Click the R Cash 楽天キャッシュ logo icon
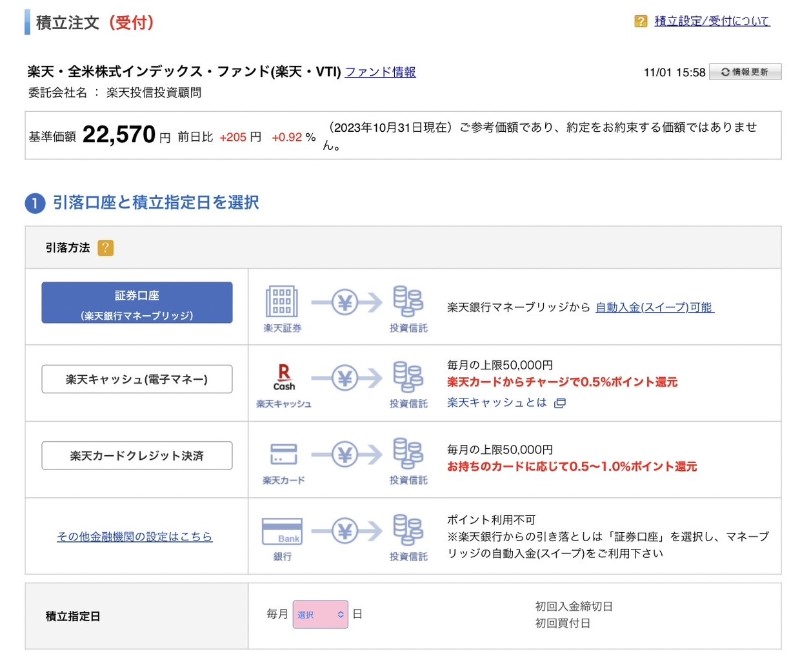The width and height of the screenshot is (800, 659). [x=284, y=377]
